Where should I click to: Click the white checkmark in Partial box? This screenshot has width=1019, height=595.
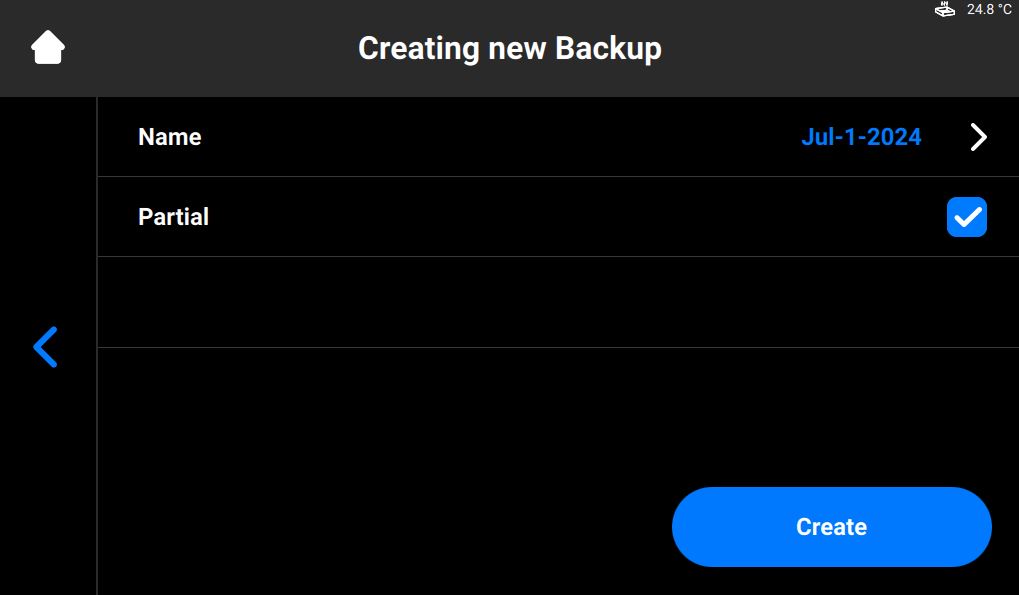click(x=967, y=217)
